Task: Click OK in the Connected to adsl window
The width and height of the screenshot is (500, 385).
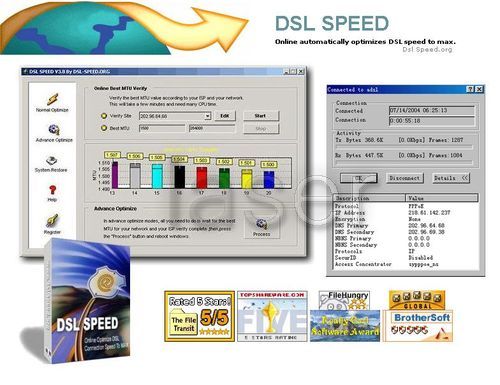Action: (x=359, y=178)
